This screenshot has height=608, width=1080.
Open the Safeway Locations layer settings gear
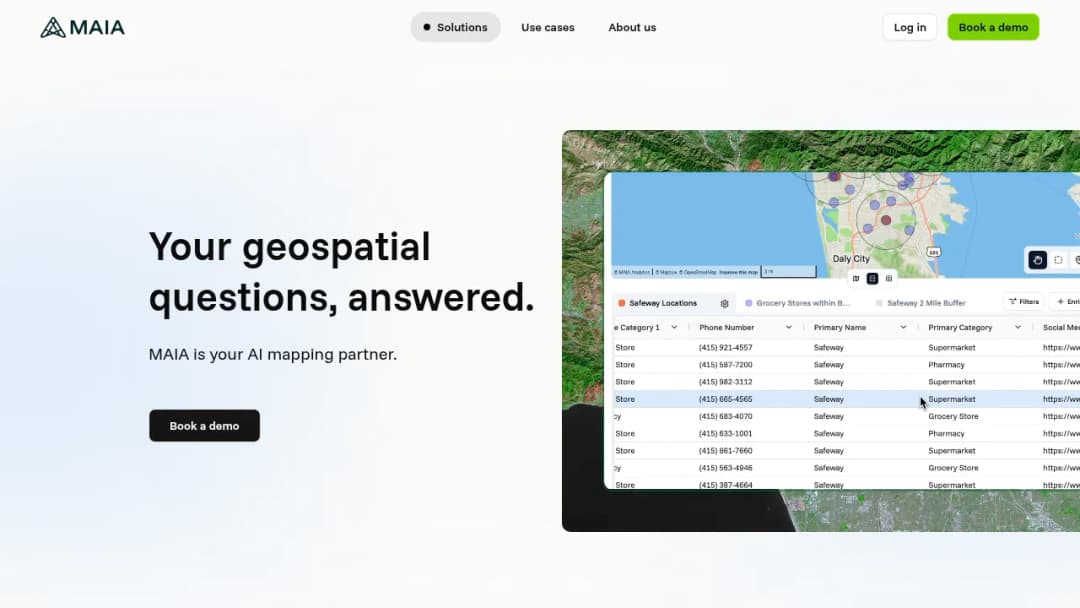(724, 303)
